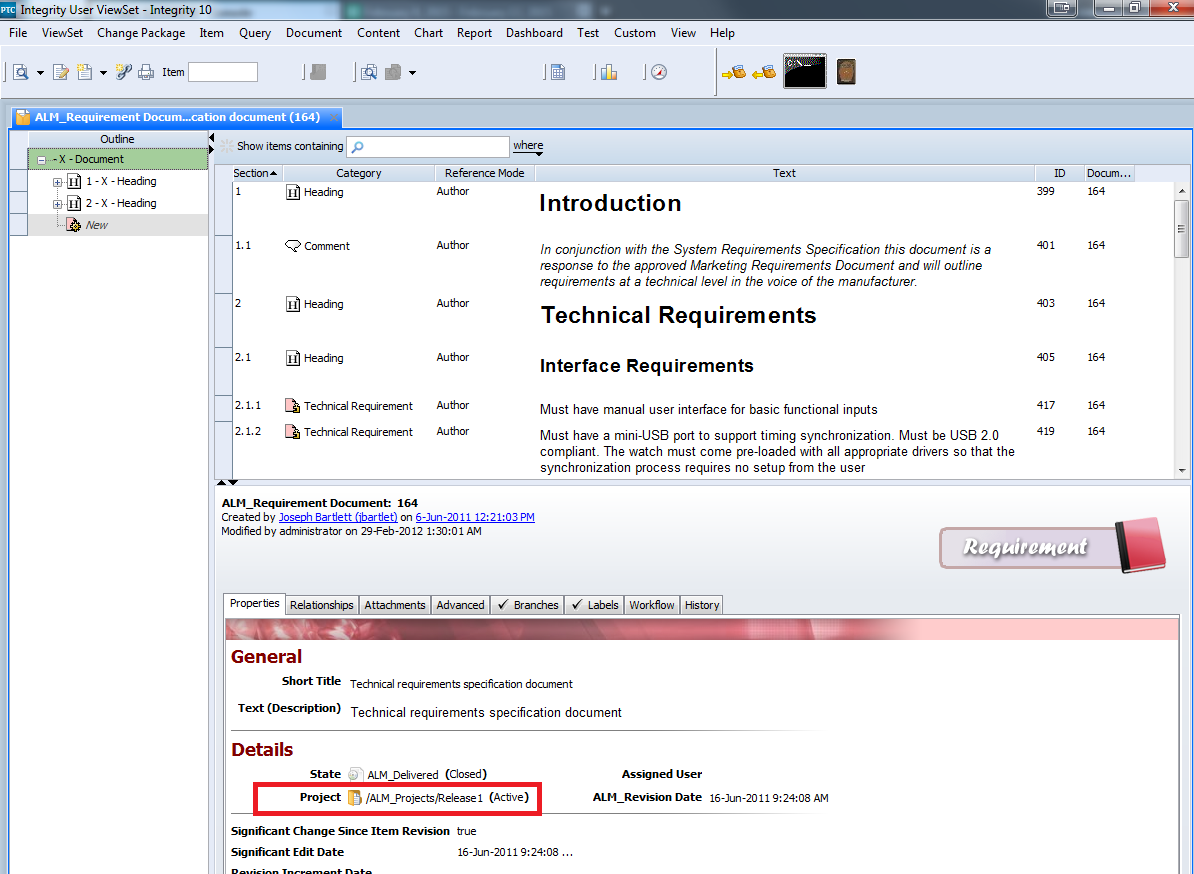Click Comment speech bubble icon in row 1.1
The height and width of the screenshot is (874, 1194).
(x=292, y=246)
